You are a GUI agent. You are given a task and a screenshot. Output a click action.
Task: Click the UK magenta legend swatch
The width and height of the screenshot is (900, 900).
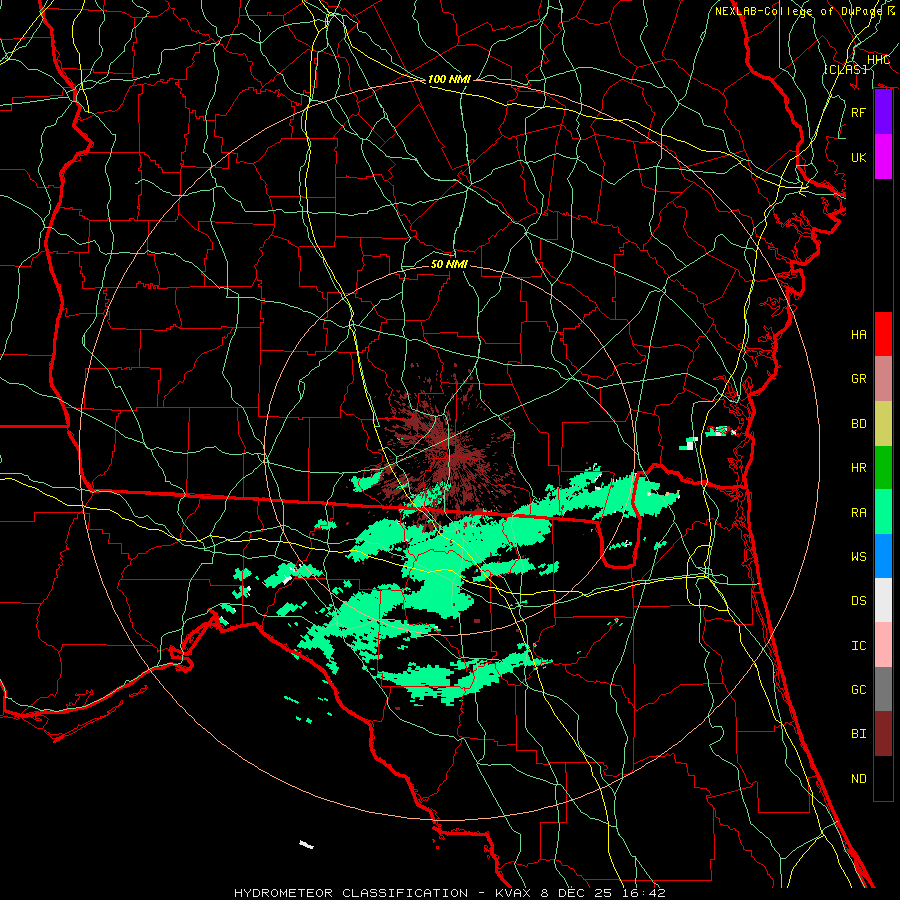coord(883,157)
